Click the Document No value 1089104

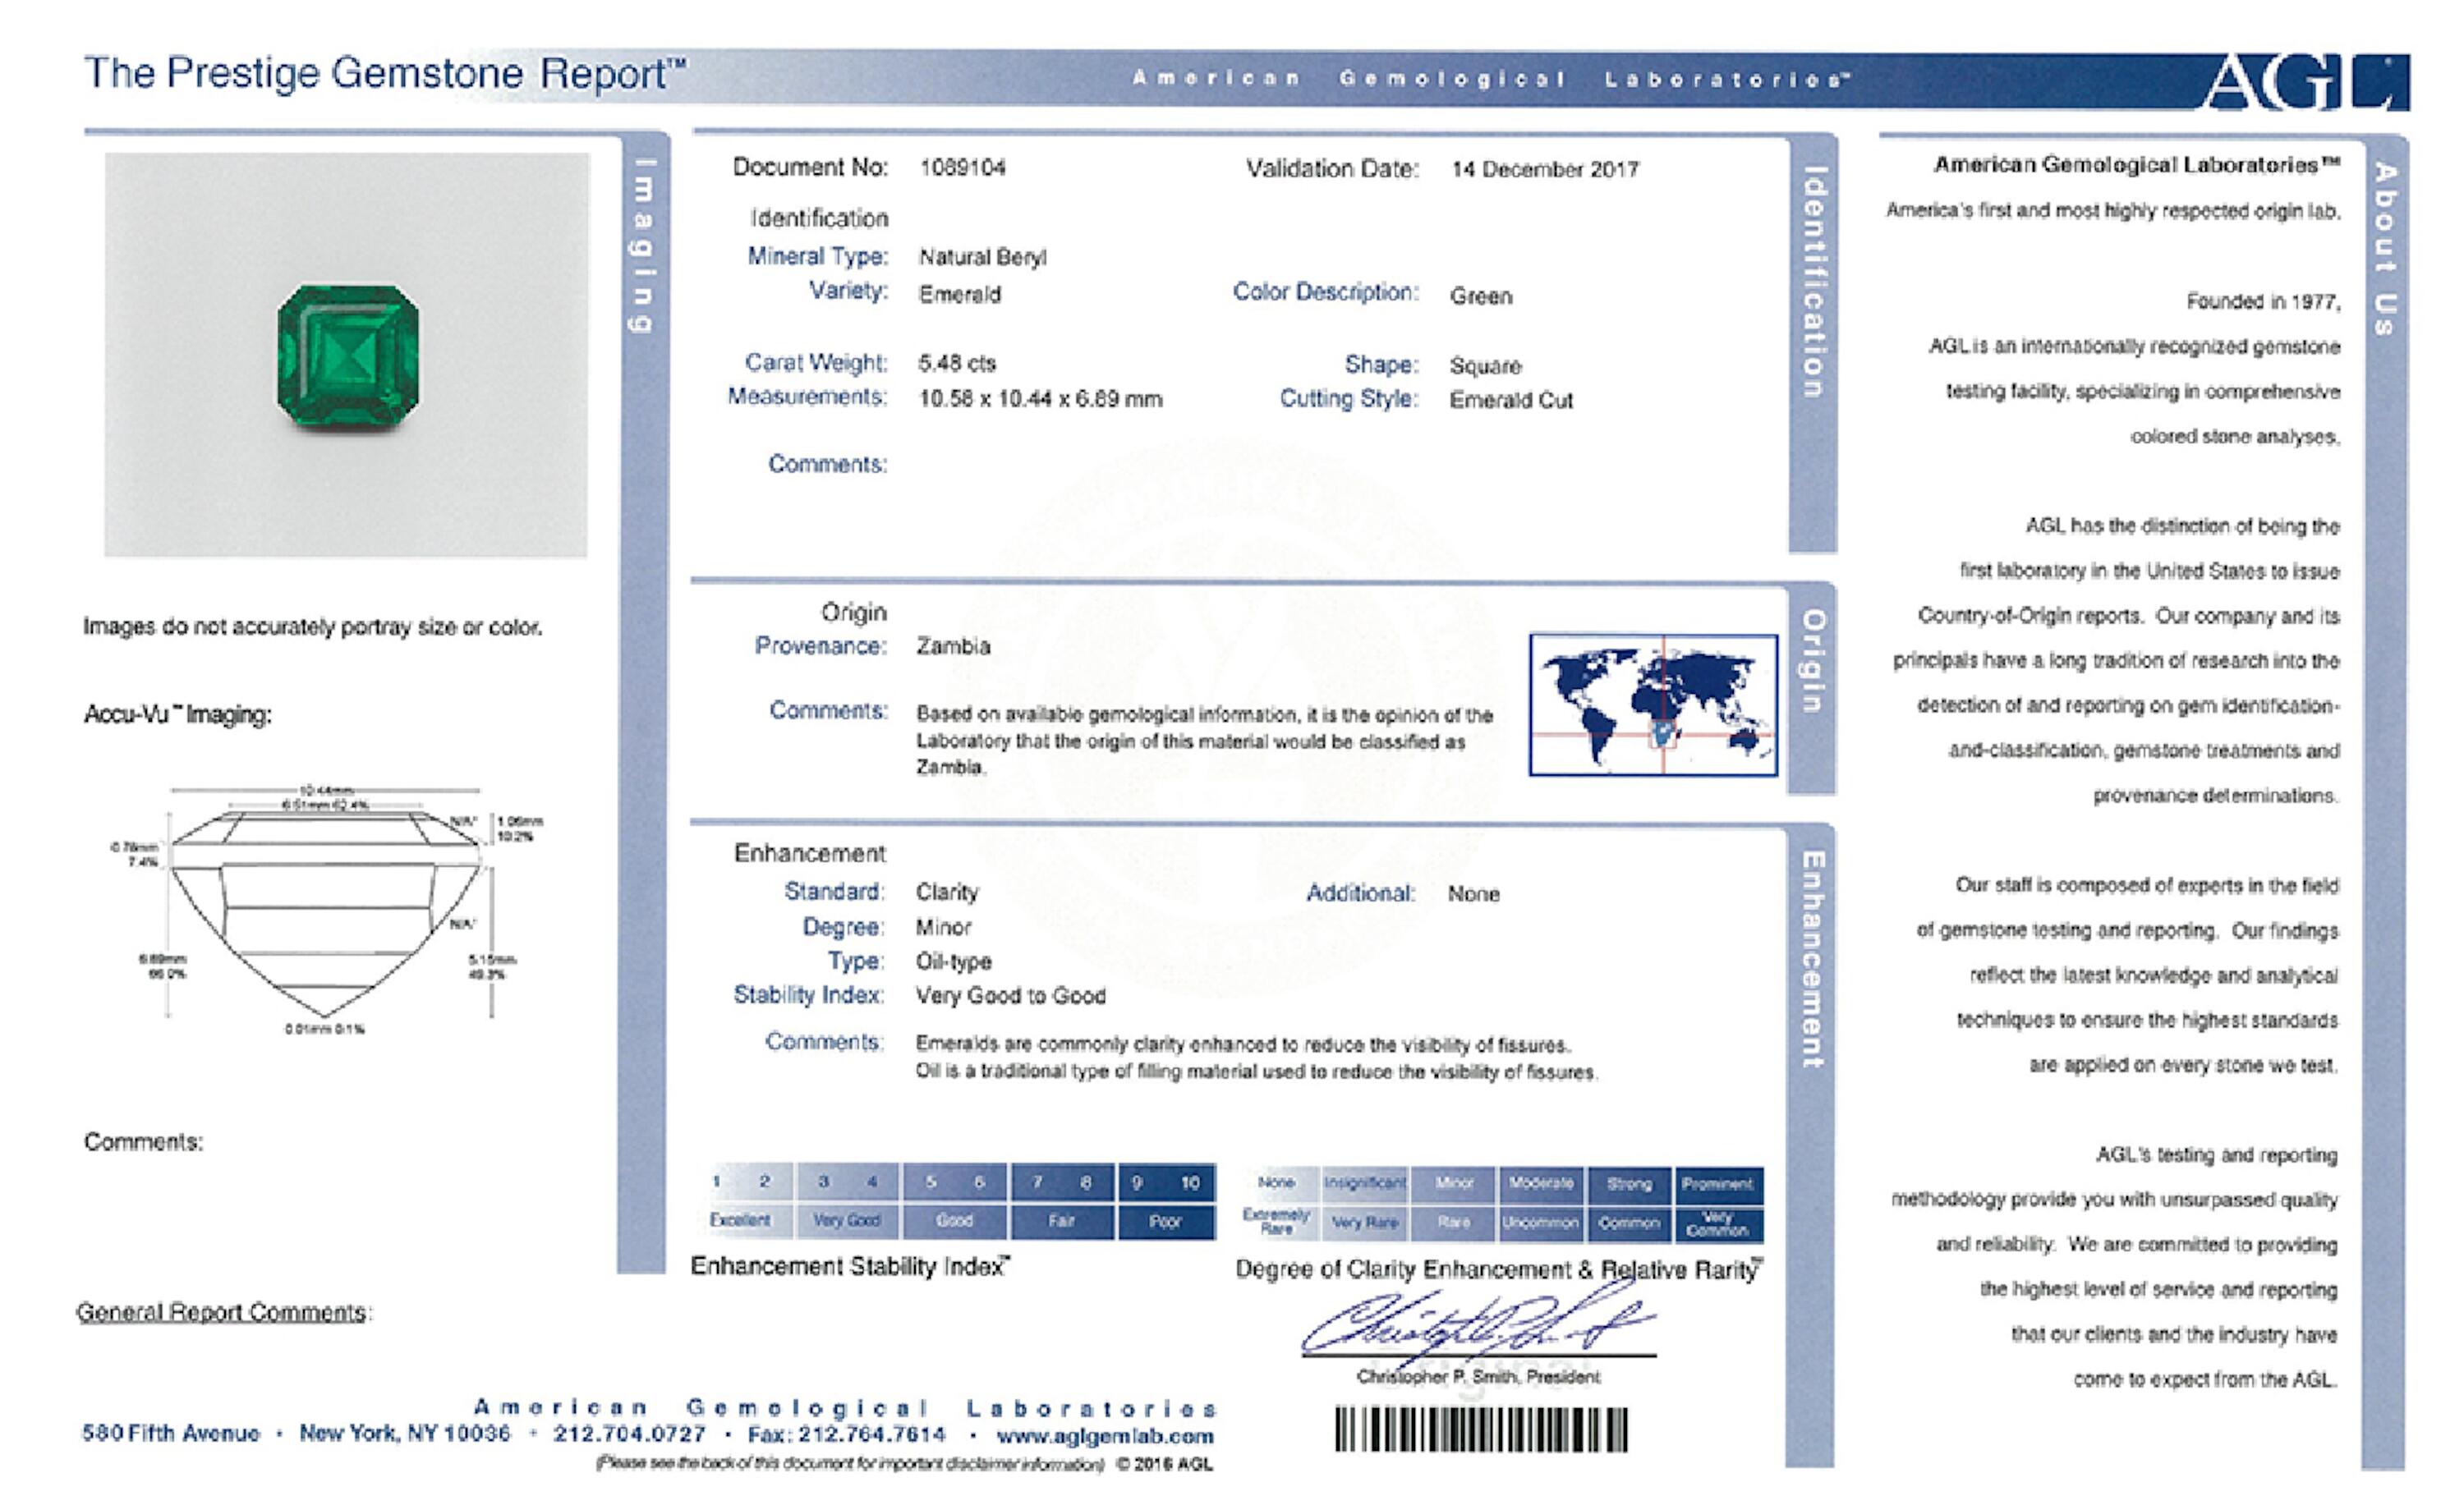coord(962,168)
